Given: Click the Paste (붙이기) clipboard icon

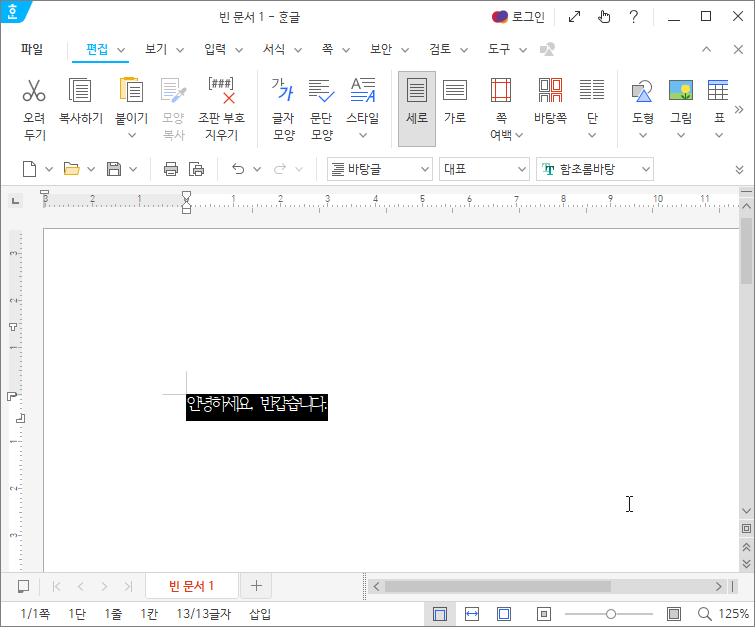Looking at the screenshot, I should click(131, 90).
